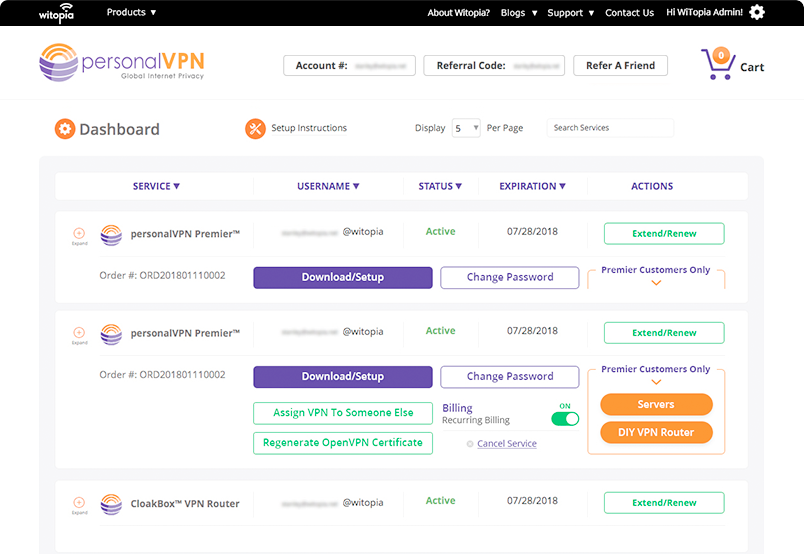Click the Billing label
The image size is (804, 554).
point(457,408)
